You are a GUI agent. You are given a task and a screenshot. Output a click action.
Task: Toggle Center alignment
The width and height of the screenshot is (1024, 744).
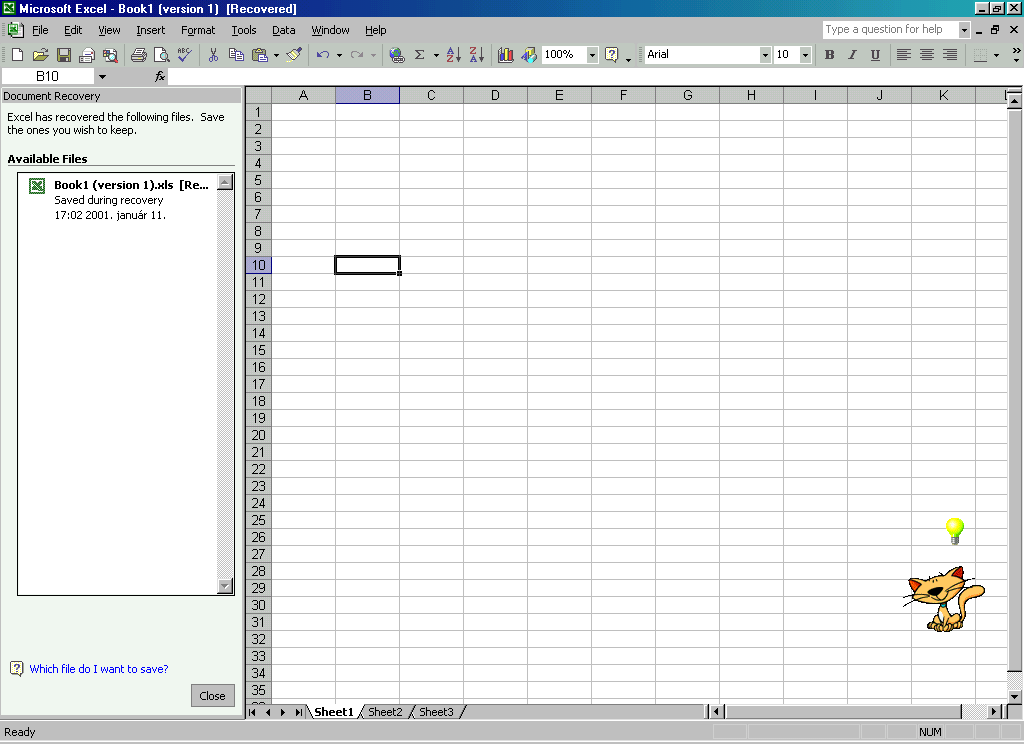pyautogui.click(x=927, y=55)
